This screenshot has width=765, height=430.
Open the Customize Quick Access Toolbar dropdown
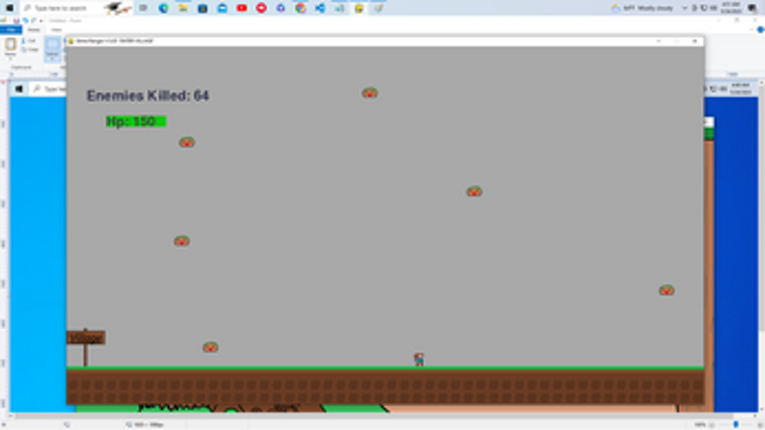(x=41, y=20)
